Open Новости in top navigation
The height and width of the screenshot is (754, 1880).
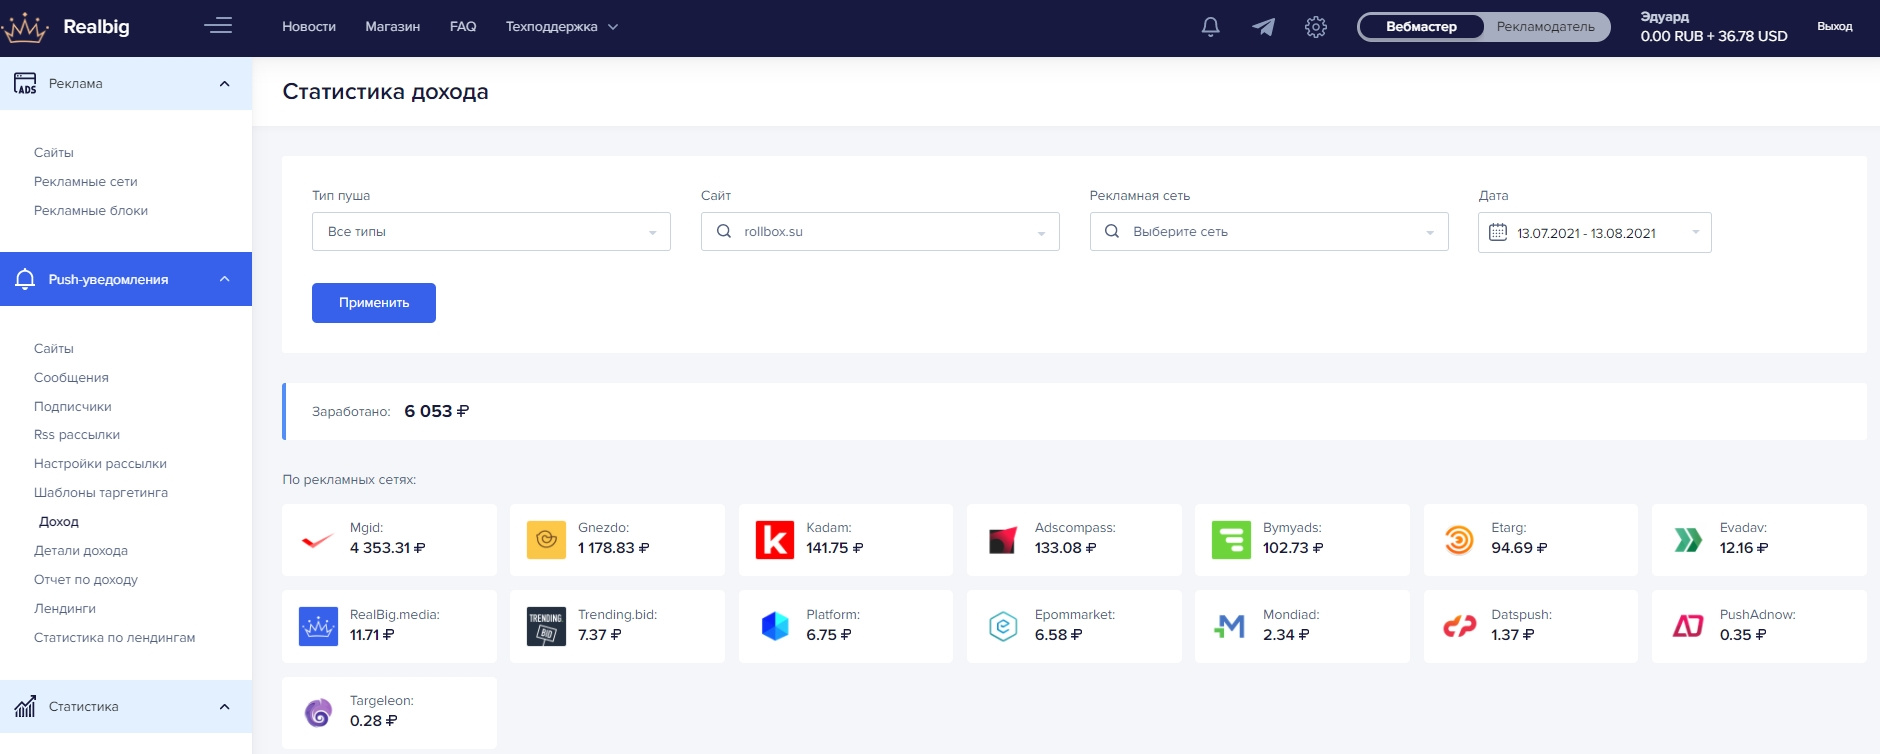pos(309,27)
